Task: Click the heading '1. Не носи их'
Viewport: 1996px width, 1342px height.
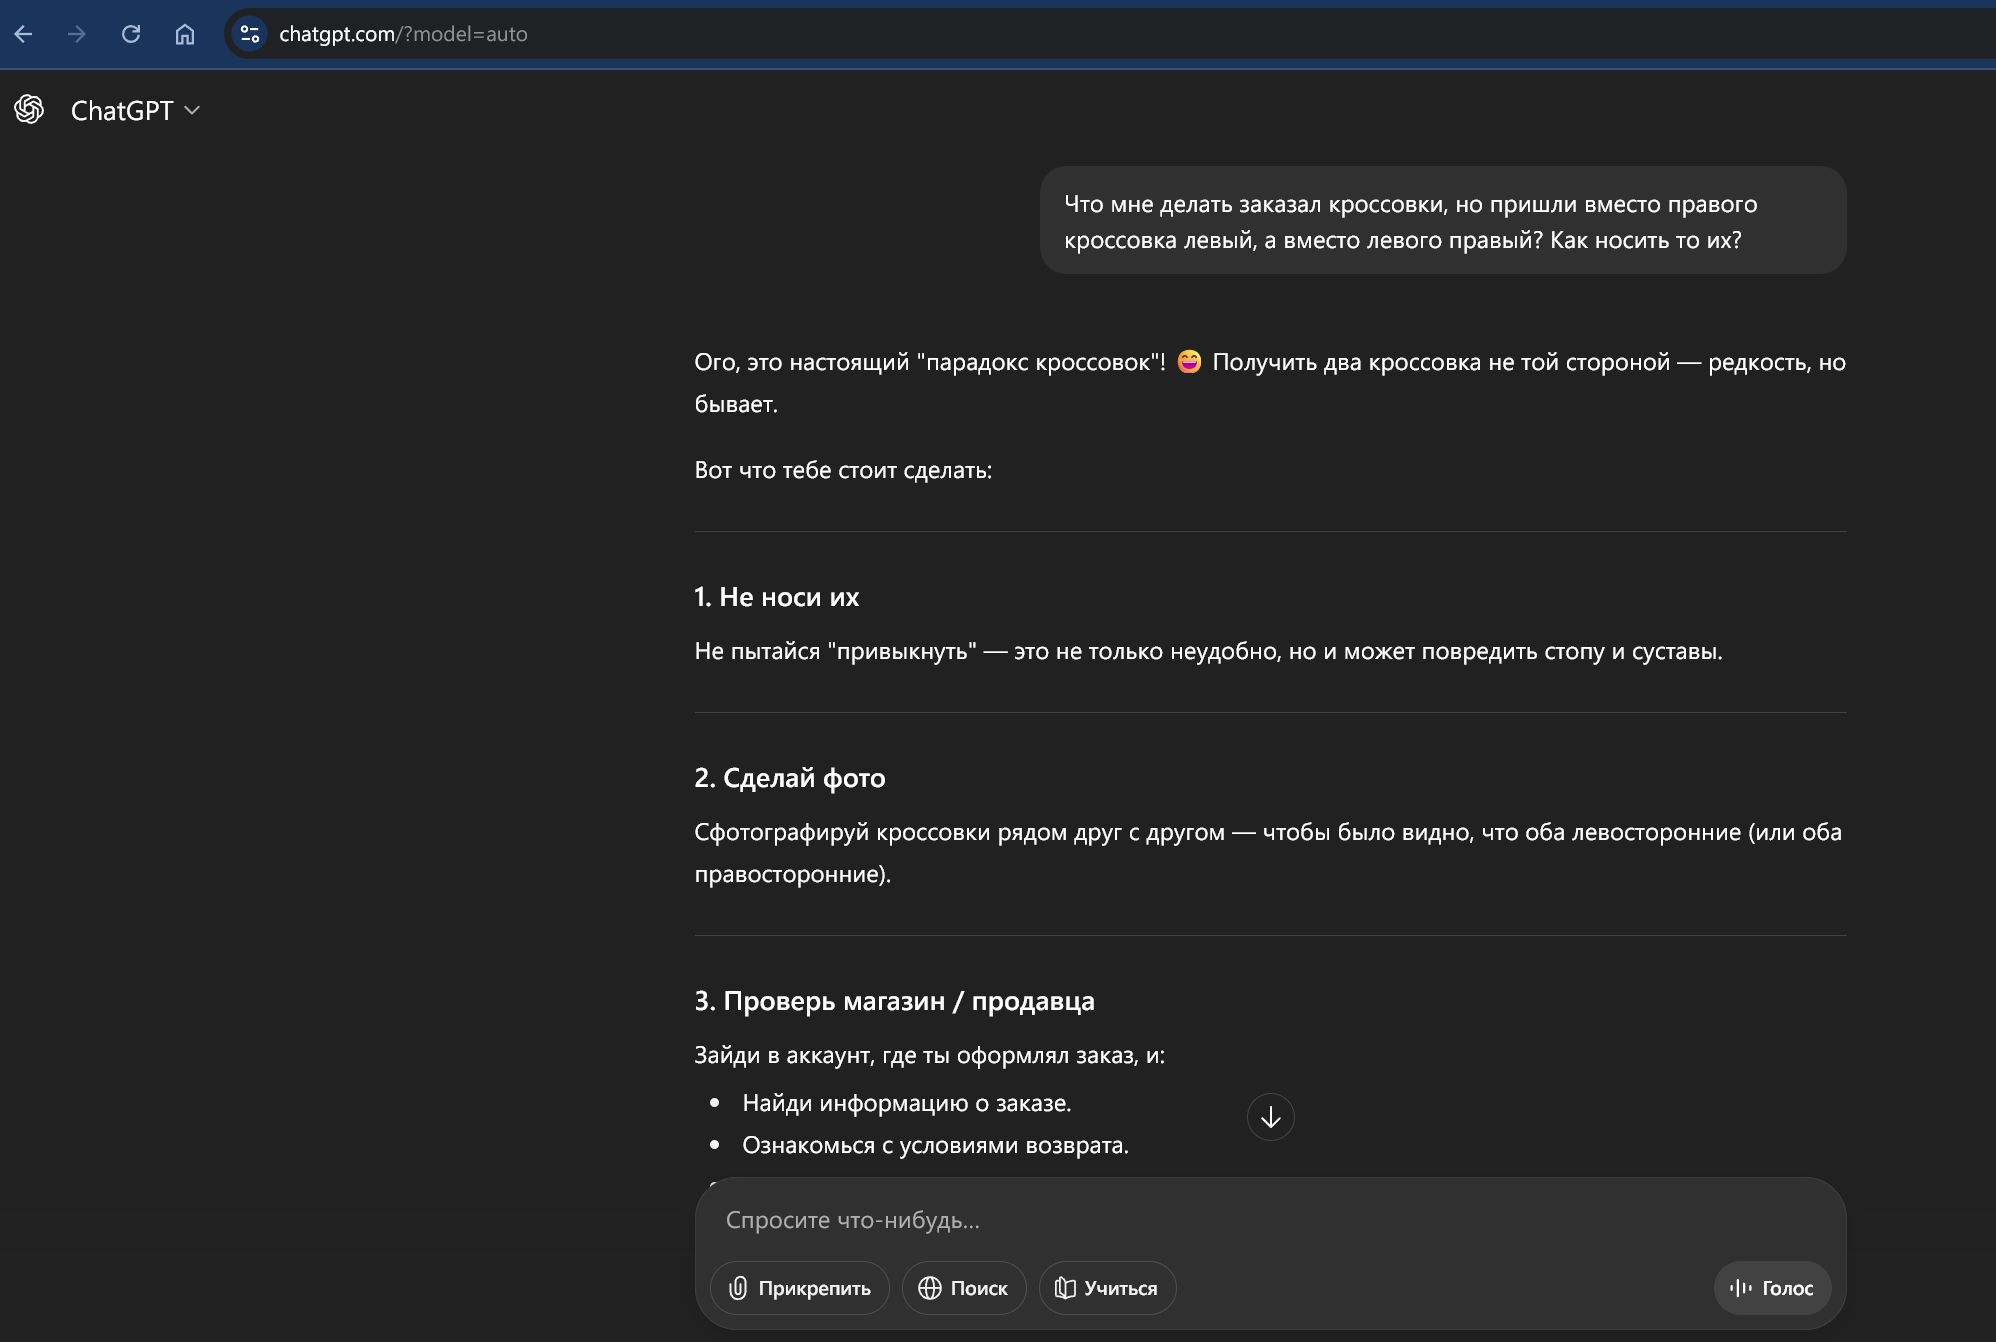Action: pos(776,597)
